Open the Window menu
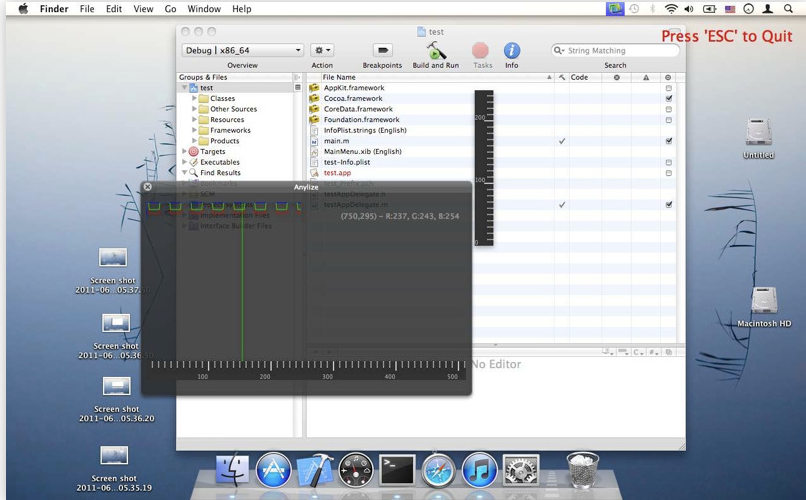This screenshot has width=806, height=500. (x=204, y=9)
